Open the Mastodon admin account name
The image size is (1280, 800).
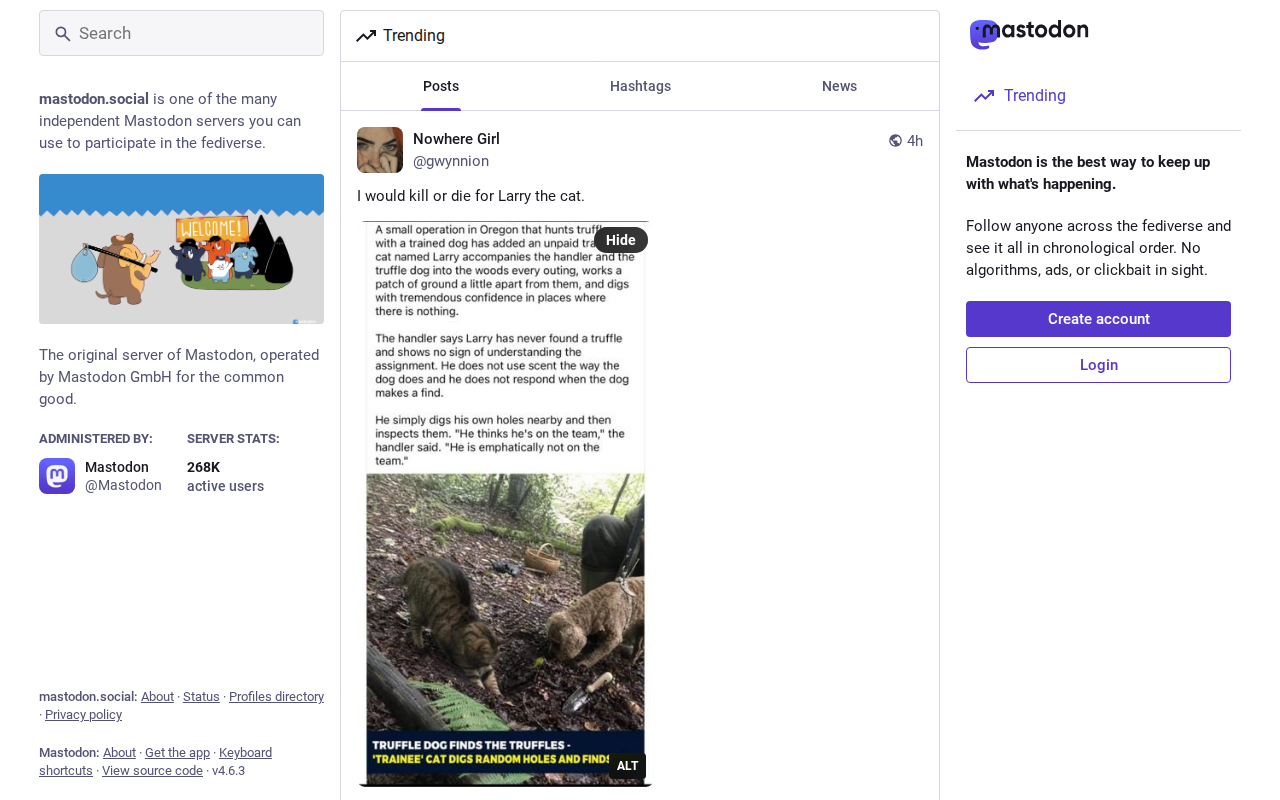(x=117, y=467)
